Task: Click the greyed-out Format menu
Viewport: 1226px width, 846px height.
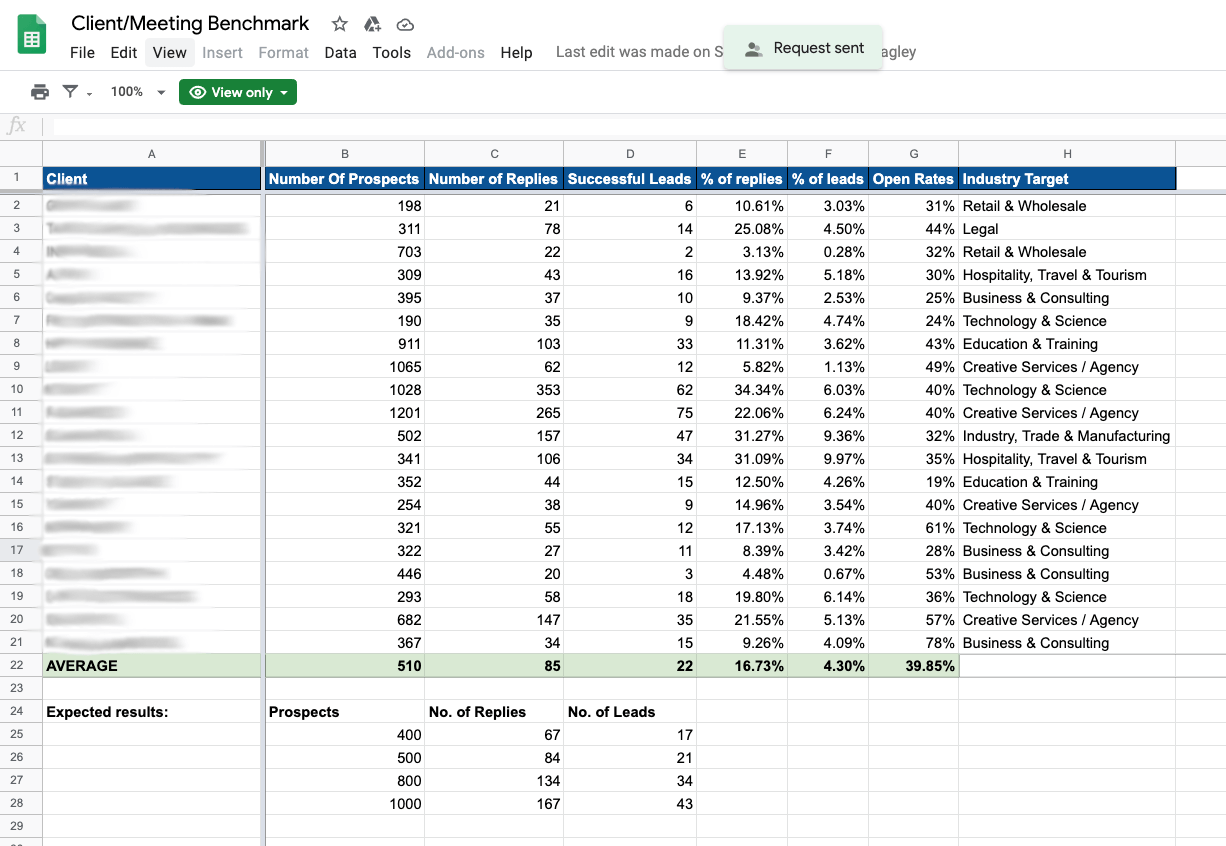Action: (x=284, y=53)
